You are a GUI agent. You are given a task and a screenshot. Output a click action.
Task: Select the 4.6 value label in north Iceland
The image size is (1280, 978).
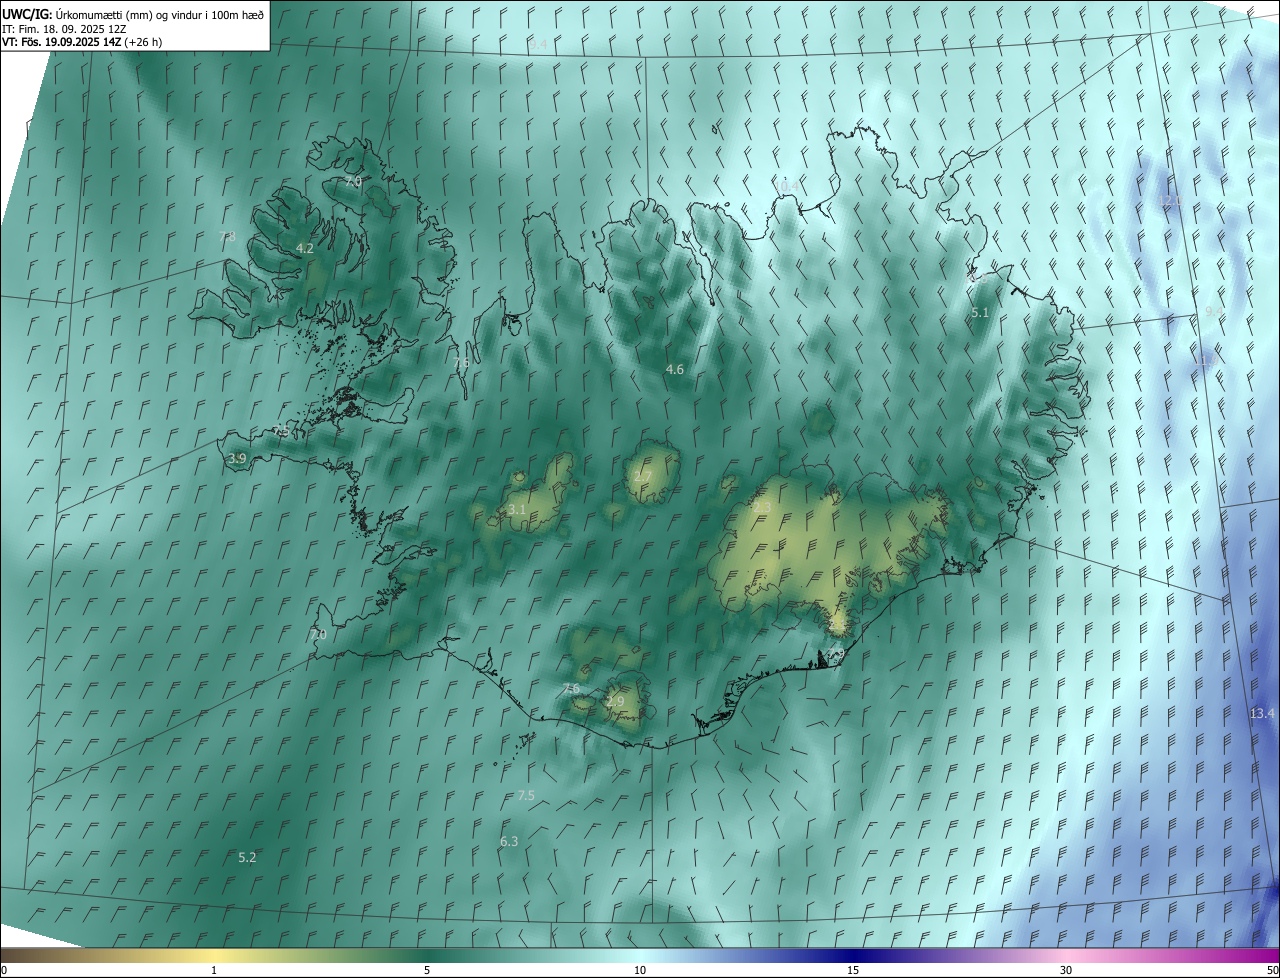[675, 369]
